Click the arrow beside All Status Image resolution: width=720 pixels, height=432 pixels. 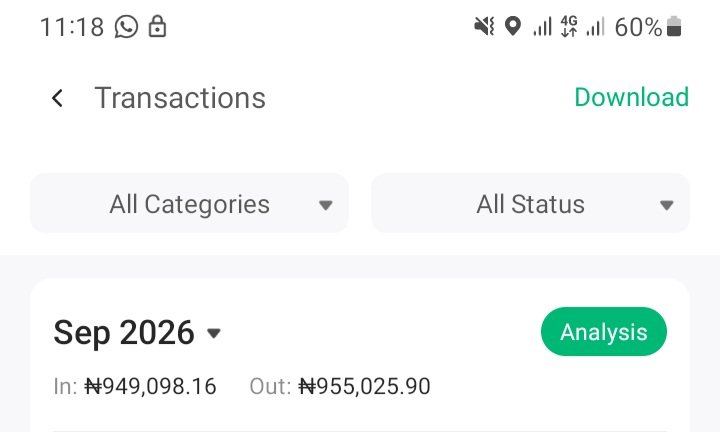(x=666, y=205)
